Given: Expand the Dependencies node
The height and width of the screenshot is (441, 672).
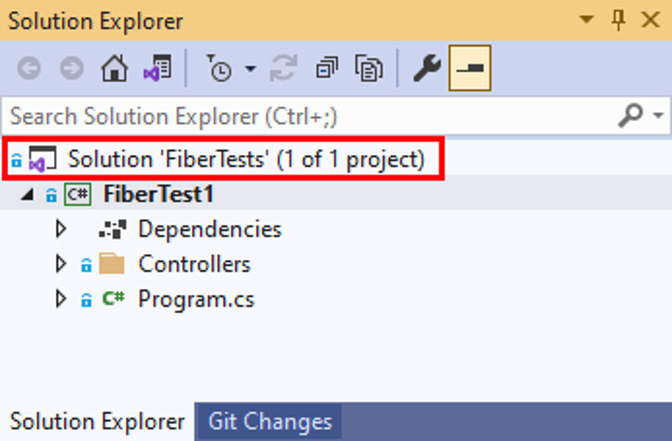Looking at the screenshot, I should [61, 229].
